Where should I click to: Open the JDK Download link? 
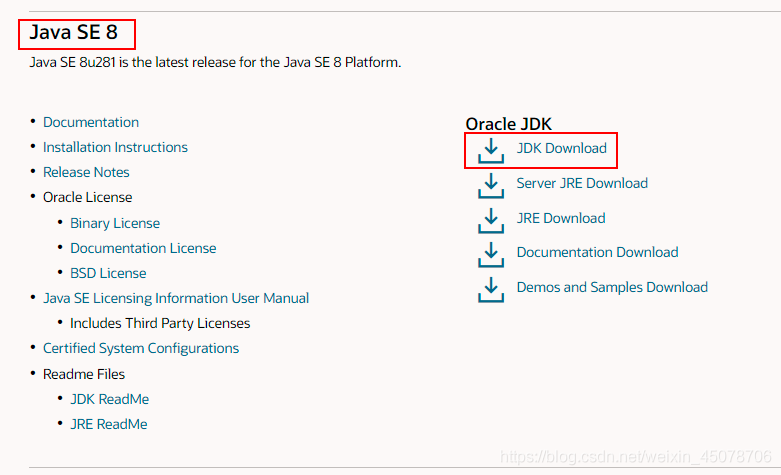click(561, 148)
